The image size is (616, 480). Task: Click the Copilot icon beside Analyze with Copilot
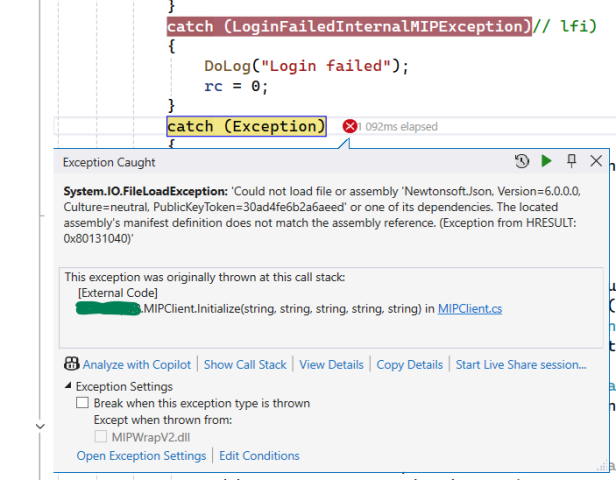[70, 365]
